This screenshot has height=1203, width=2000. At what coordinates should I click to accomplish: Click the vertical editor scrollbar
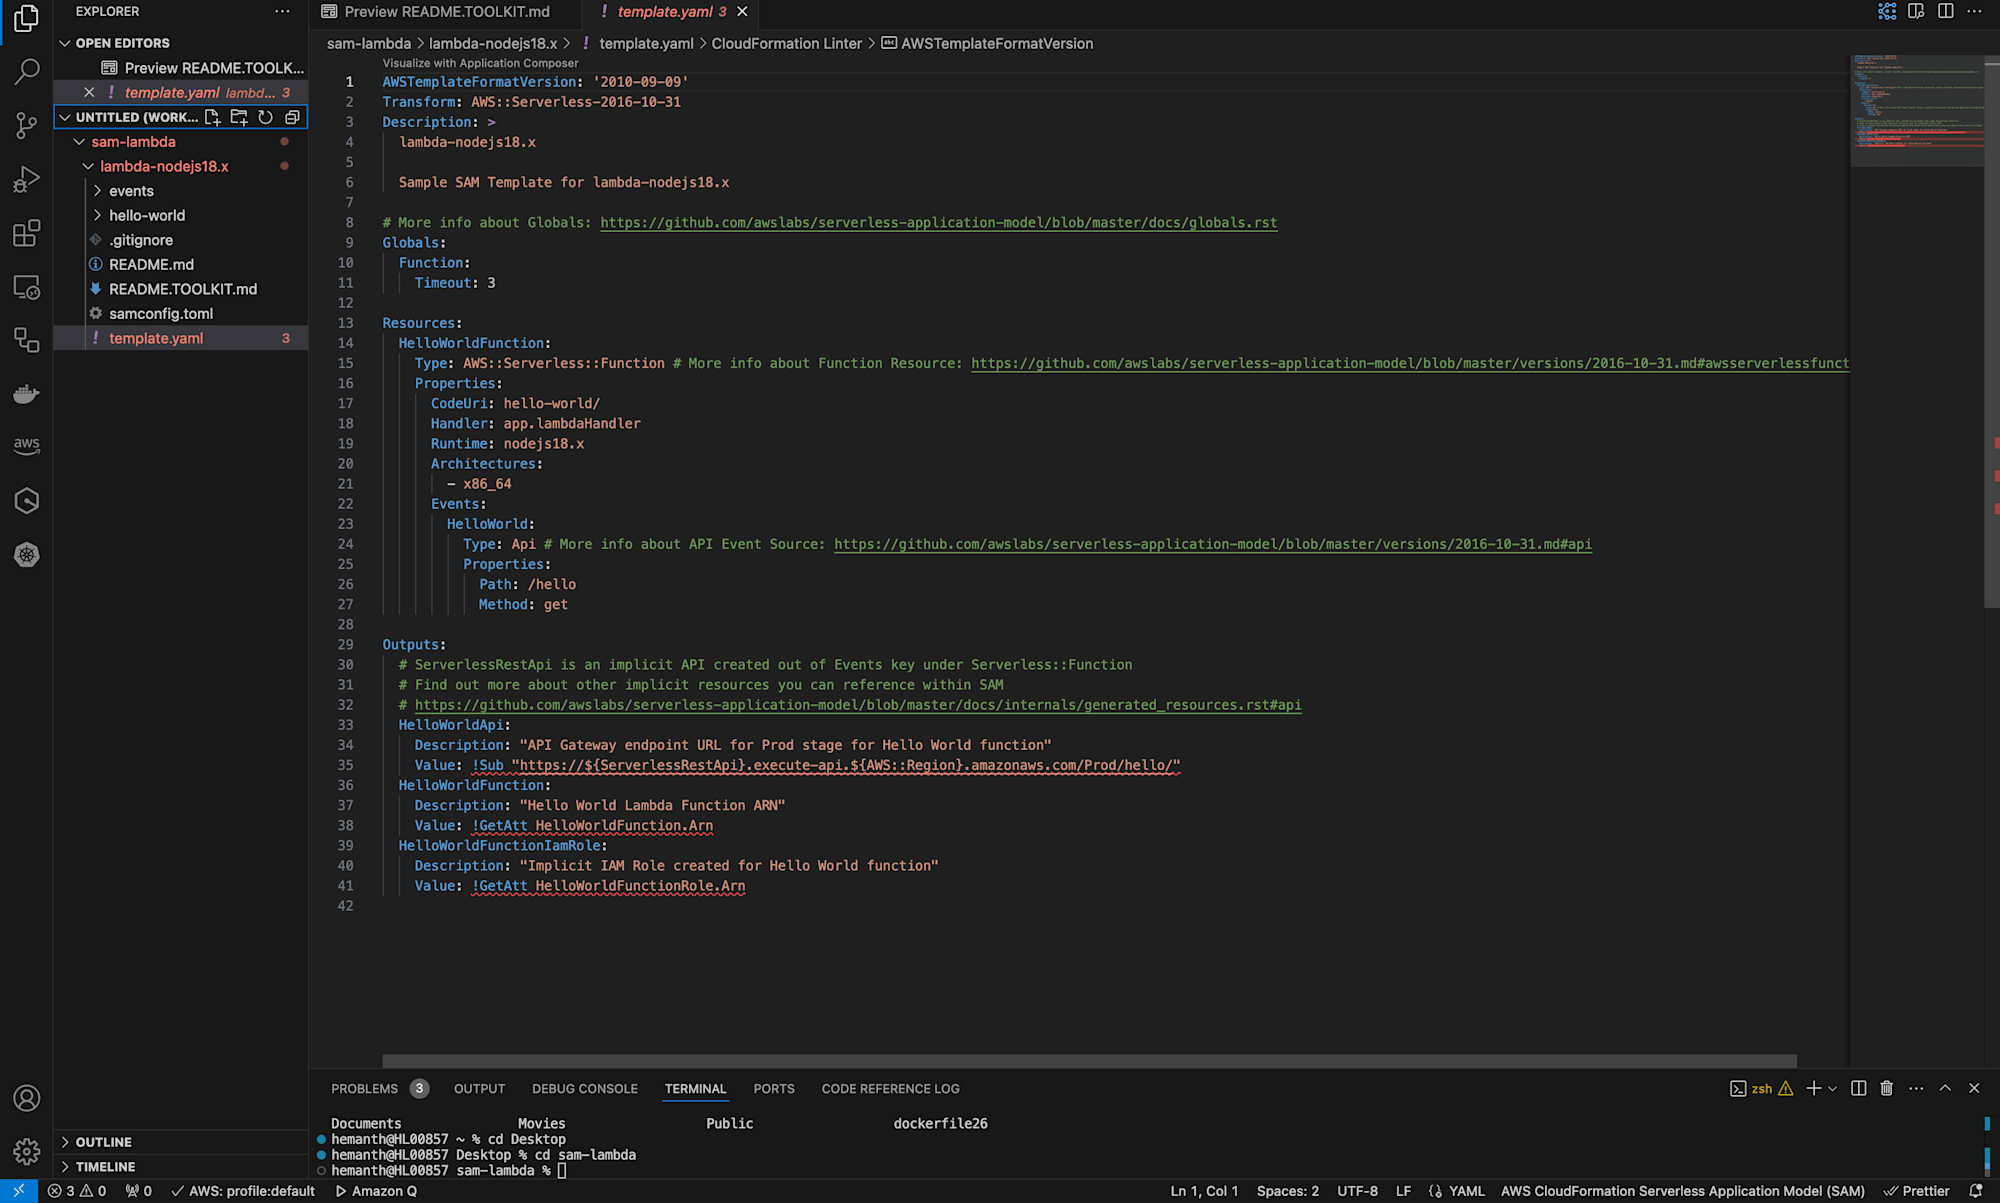click(x=1991, y=330)
